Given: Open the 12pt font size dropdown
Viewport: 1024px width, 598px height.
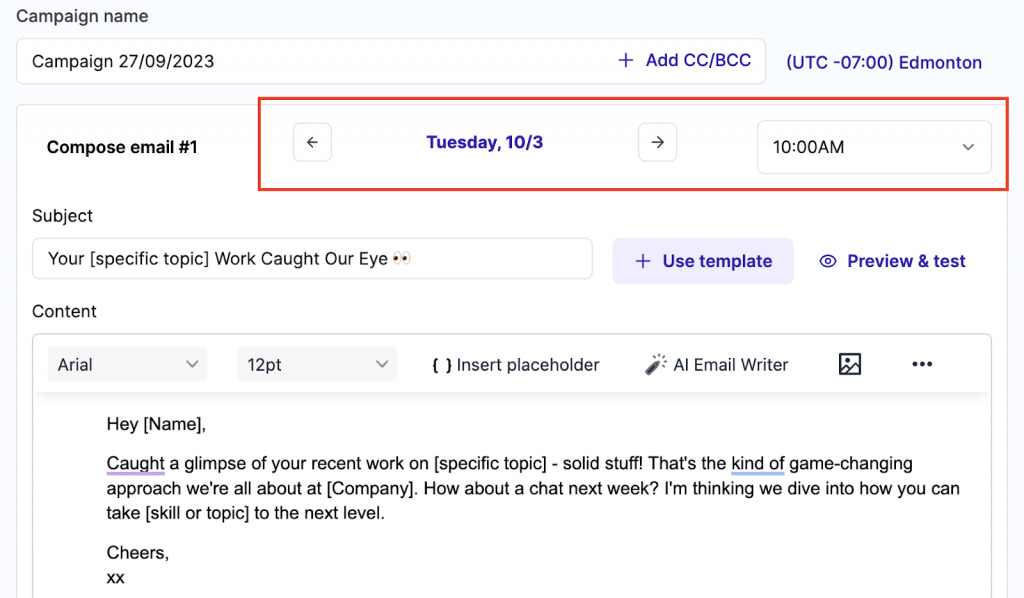Looking at the screenshot, I should [x=316, y=365].
